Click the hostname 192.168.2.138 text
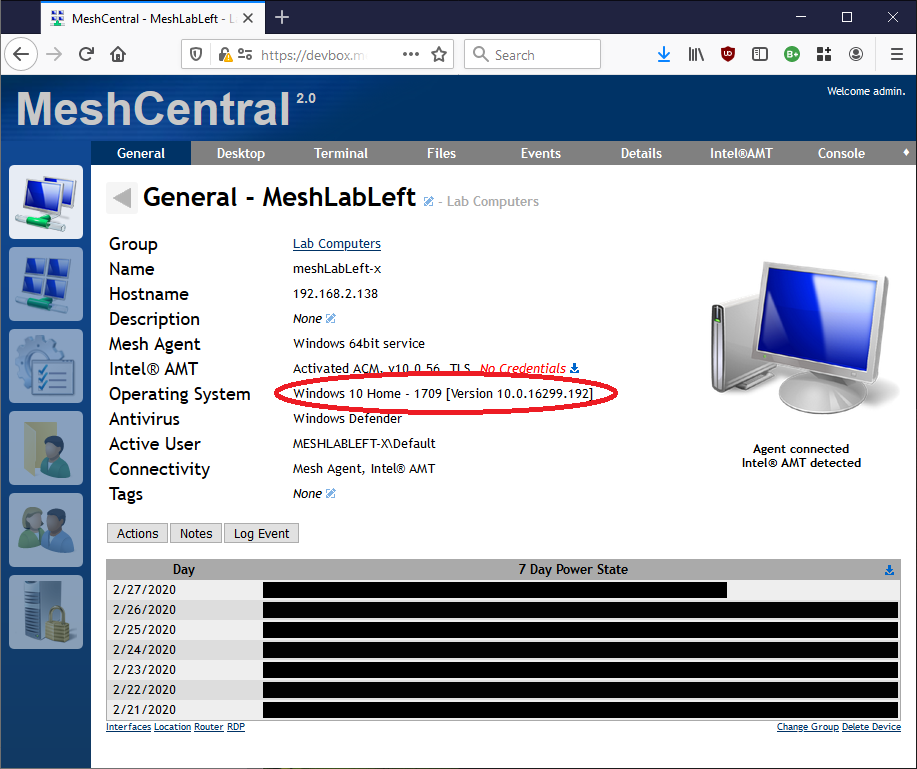Screen dimensions: 917x769 335,294
